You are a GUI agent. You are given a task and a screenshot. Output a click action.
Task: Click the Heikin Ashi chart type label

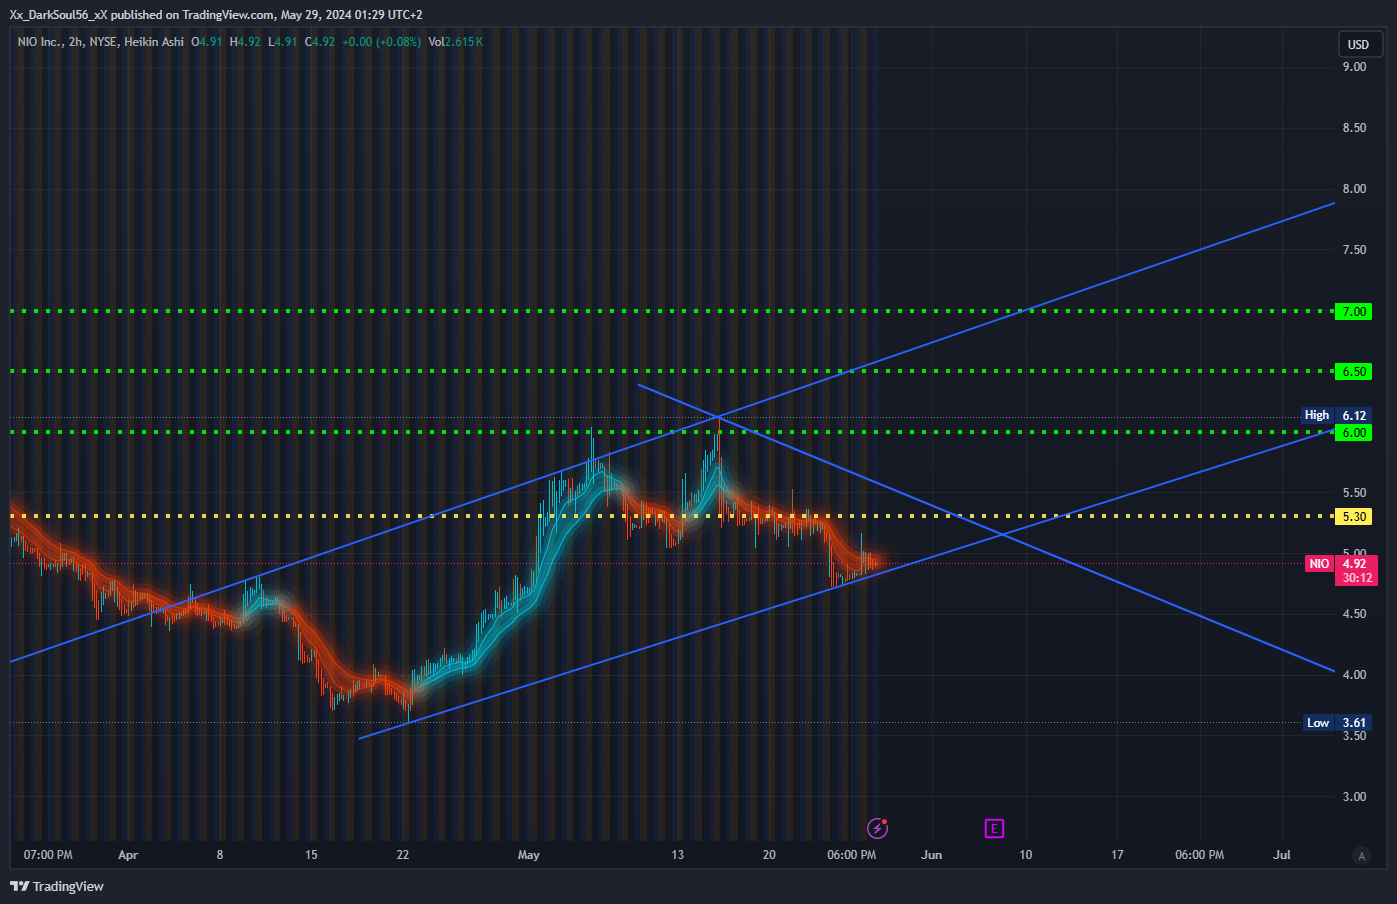click(154, 42)
